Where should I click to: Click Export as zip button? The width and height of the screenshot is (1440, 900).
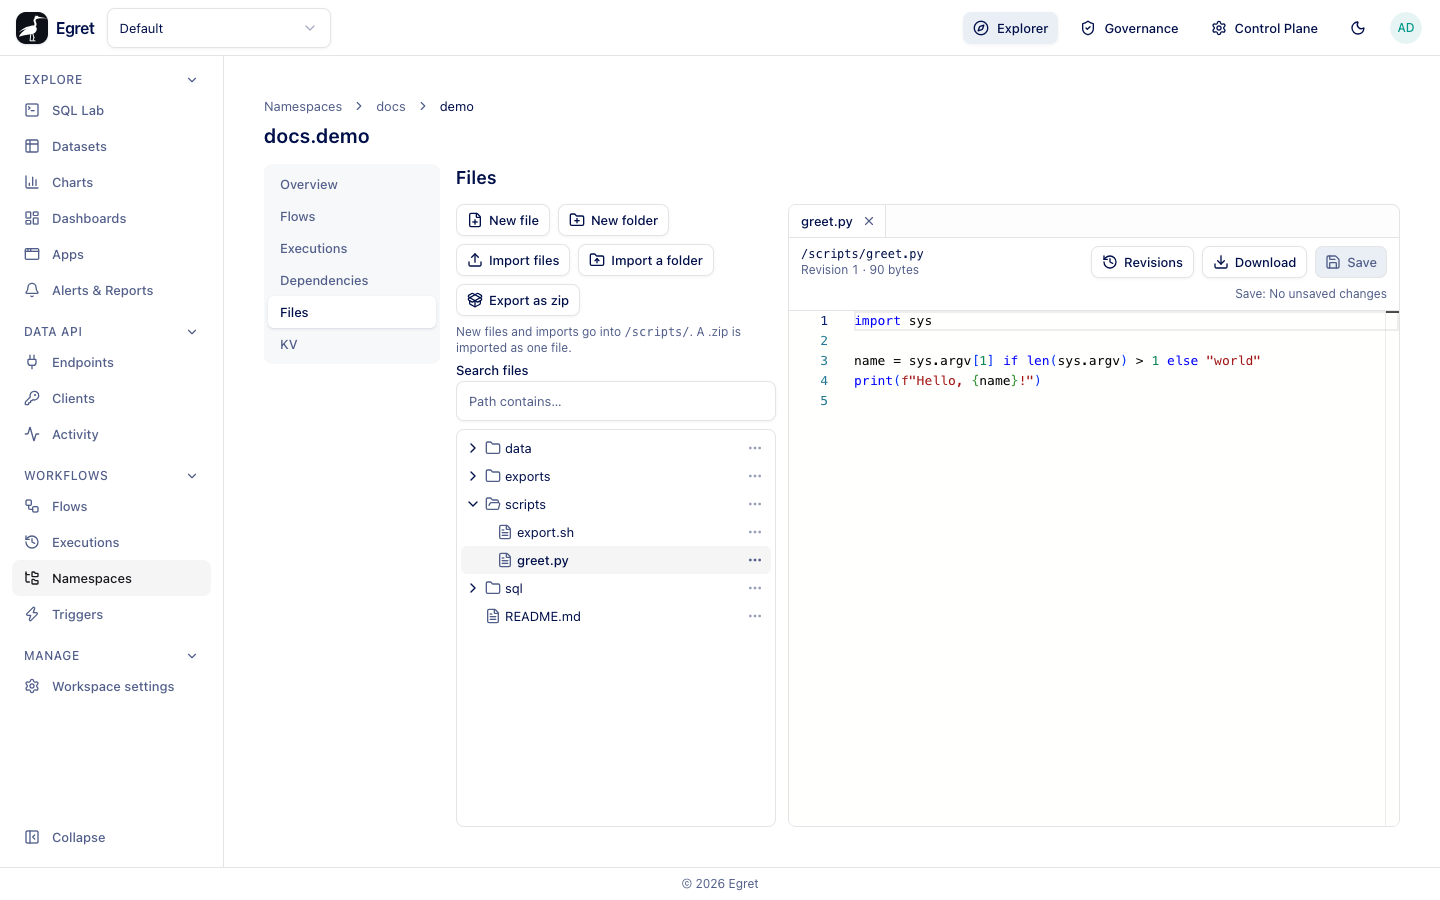(x=518, y=300)
